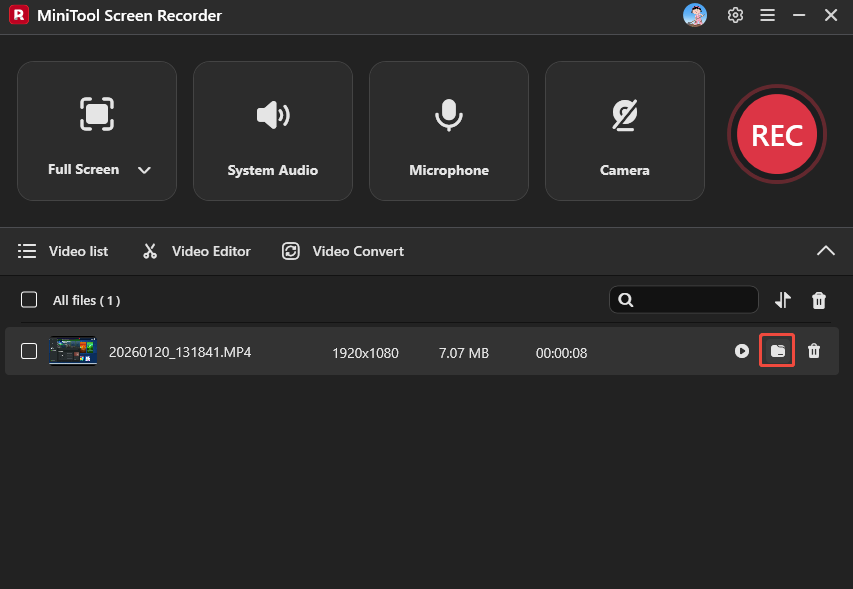
Task: Open the Full Screen recording area dropdown
Action: point(144,169)
